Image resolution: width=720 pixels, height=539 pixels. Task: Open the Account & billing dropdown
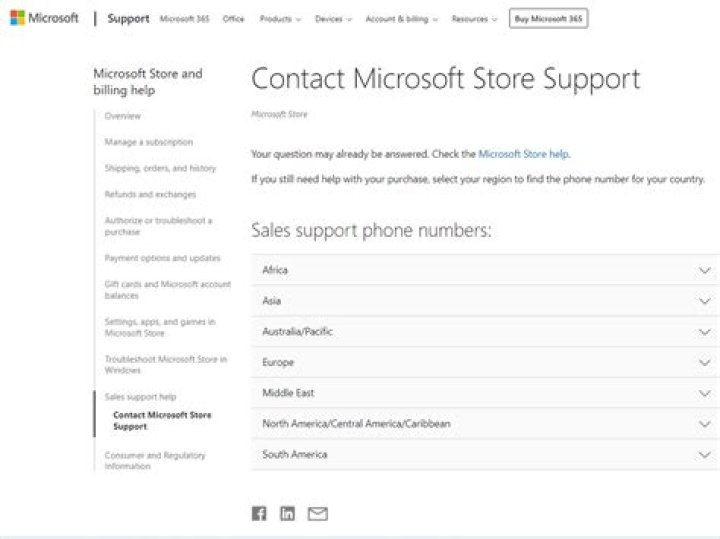point(402,19)
